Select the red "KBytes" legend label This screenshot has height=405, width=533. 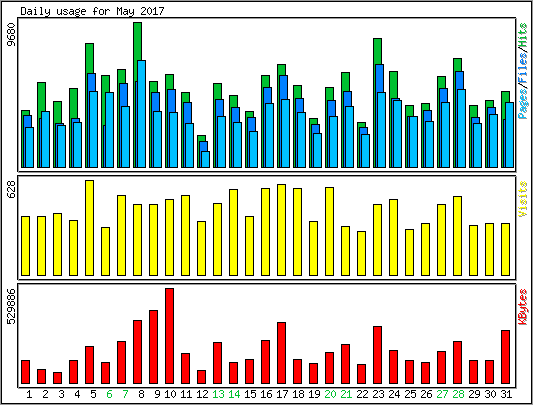[522, 307]
